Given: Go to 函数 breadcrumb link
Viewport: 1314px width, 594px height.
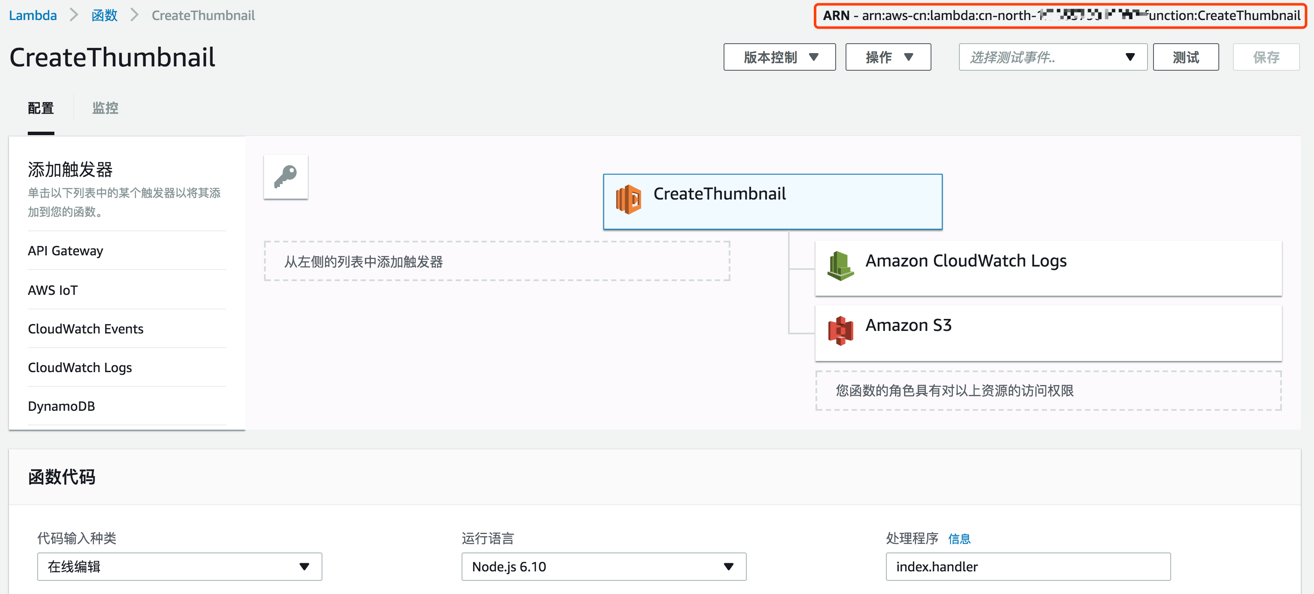Looking at the screenshot, I should (104, 15).
